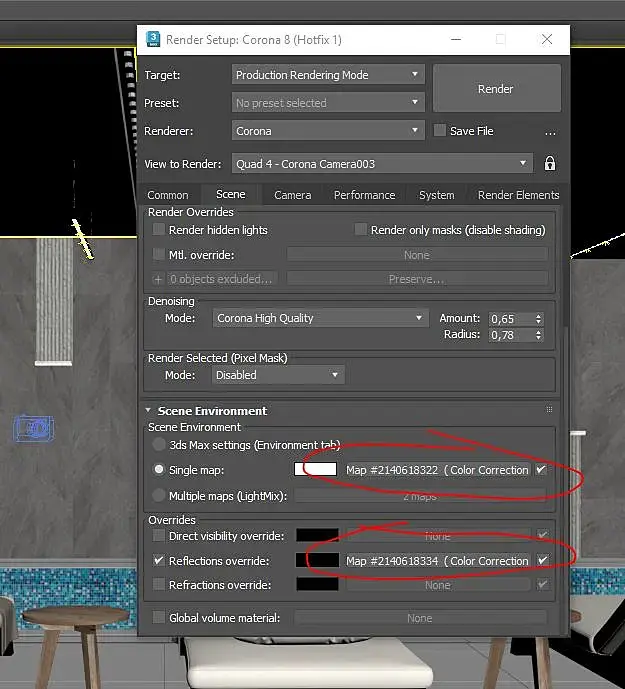
Task: Choose Multiple maps (LightMix) radio
Action: click(159, 495)
